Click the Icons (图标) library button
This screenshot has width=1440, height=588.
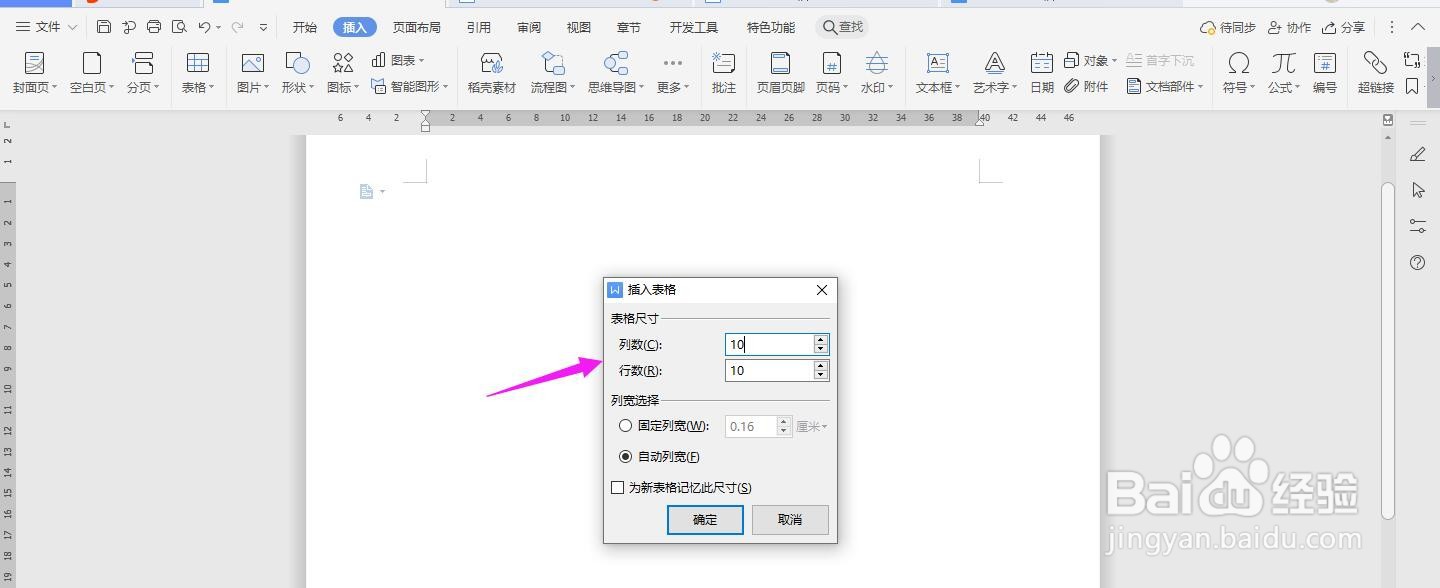click(343, 73)
